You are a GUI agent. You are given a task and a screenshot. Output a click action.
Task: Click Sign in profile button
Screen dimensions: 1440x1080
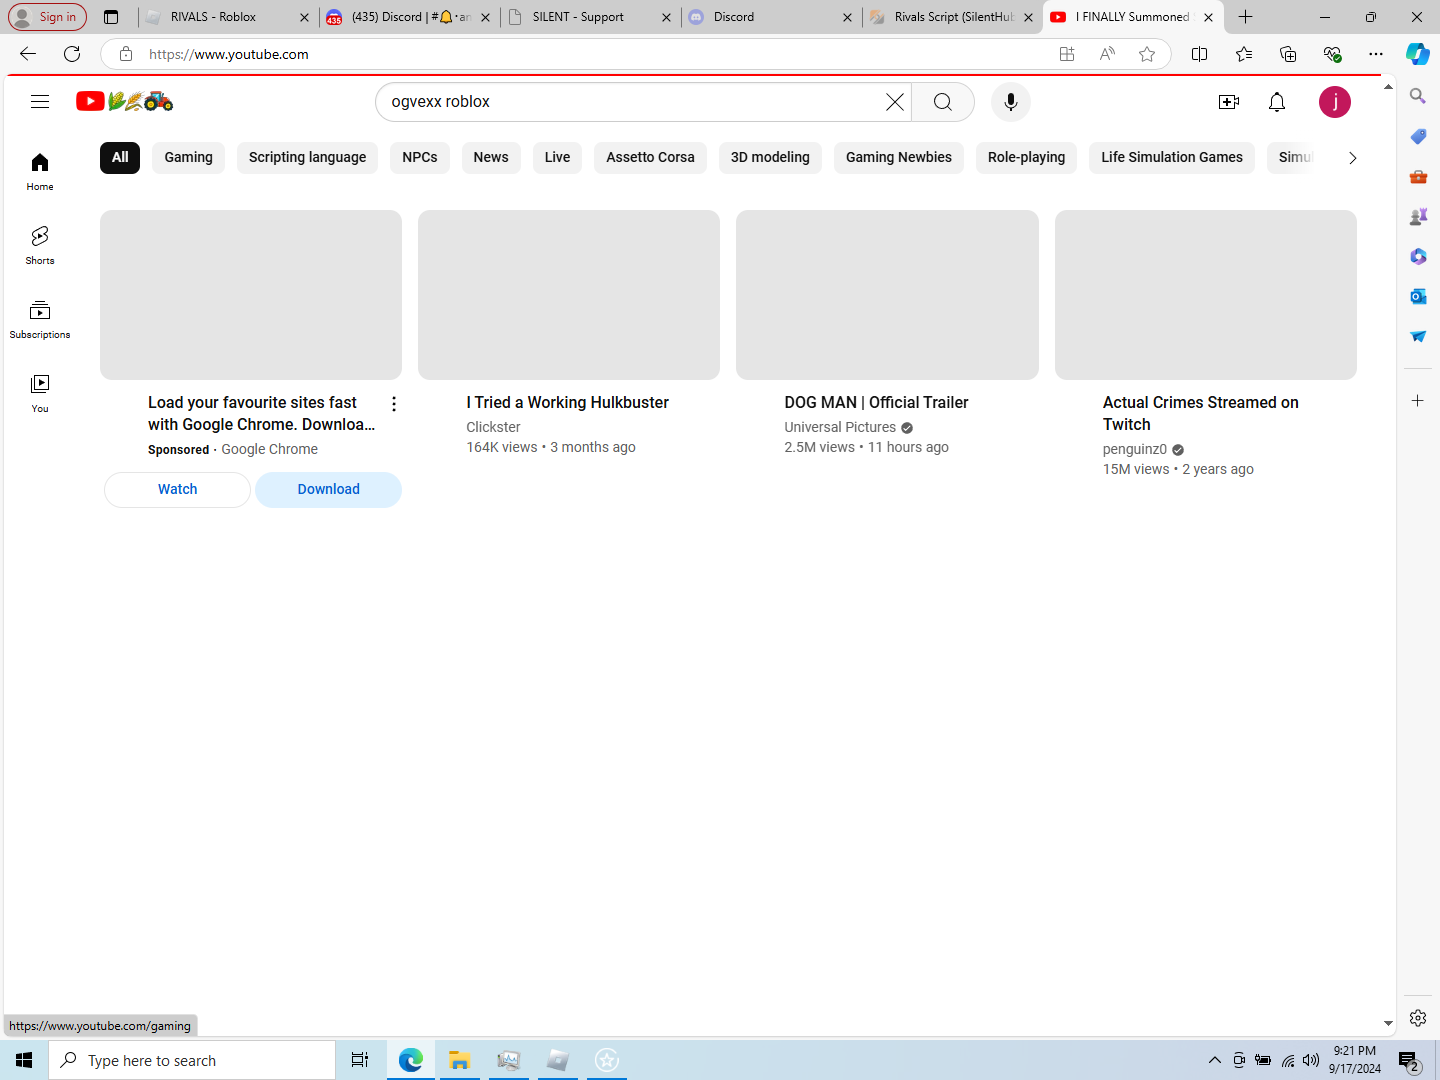pyautogui.click(x=47, y=17)
